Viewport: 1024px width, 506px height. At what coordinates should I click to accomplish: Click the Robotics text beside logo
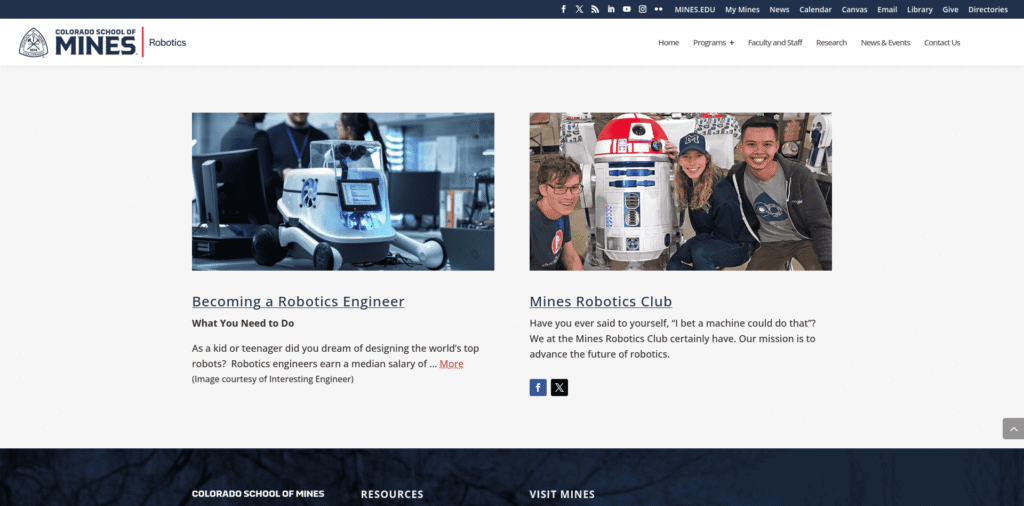coord(167,42)
